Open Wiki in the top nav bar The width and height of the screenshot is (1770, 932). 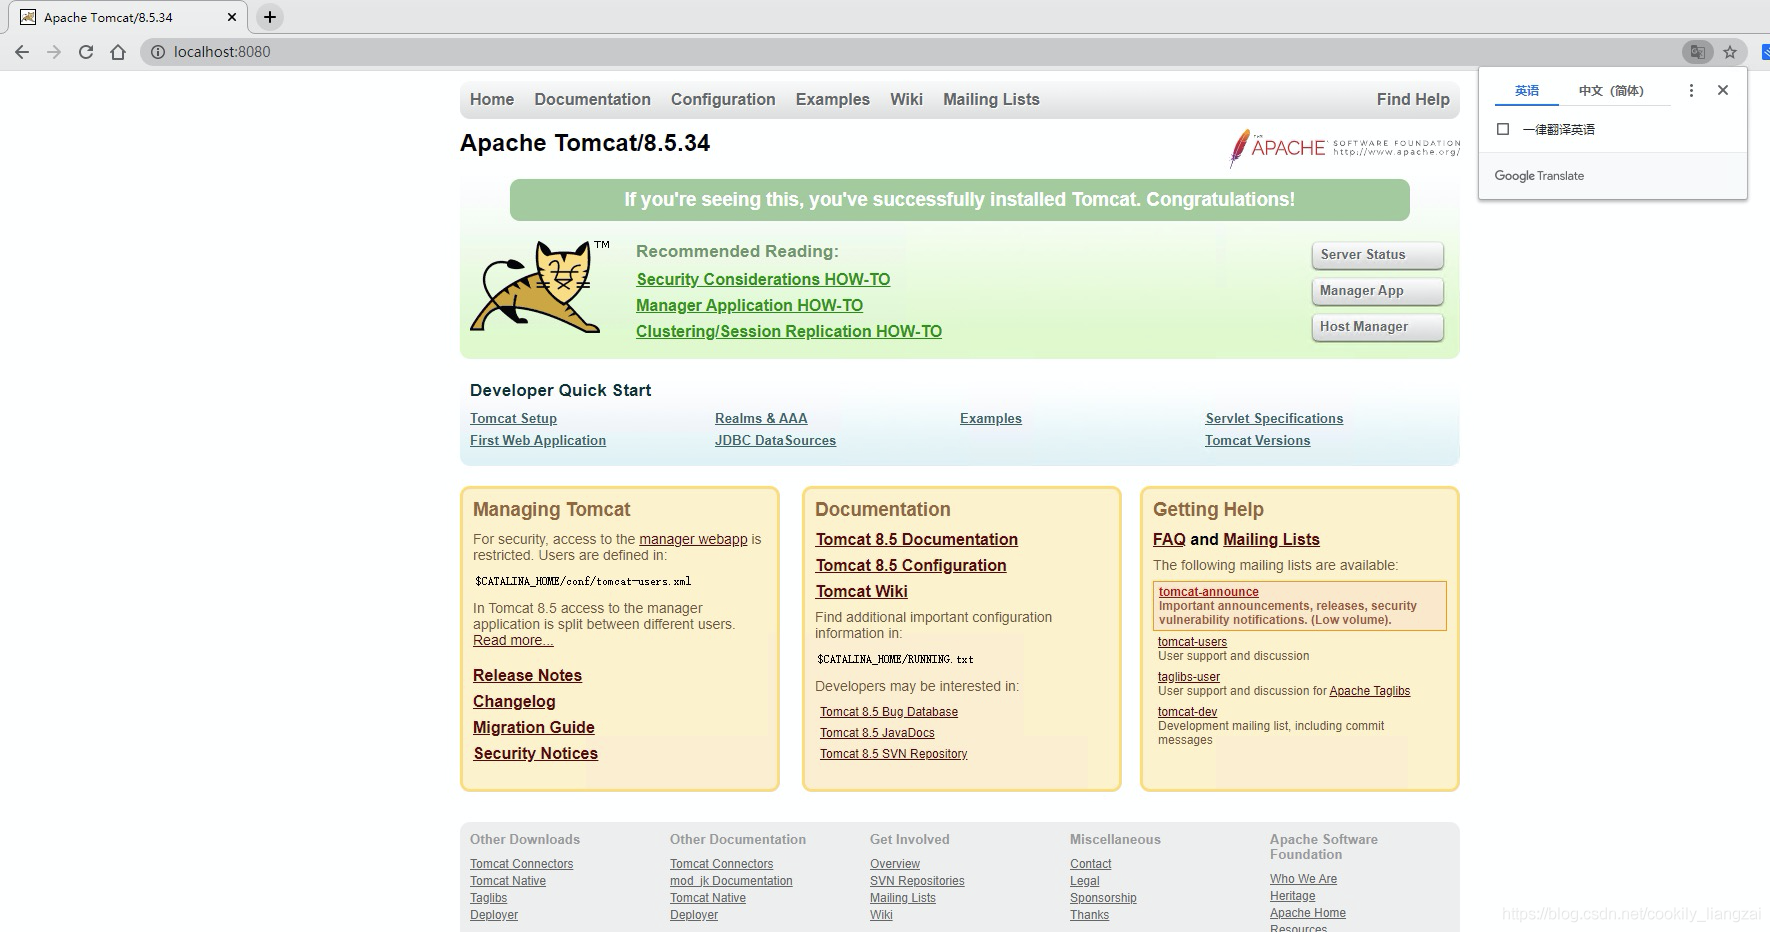coord(906,99)
